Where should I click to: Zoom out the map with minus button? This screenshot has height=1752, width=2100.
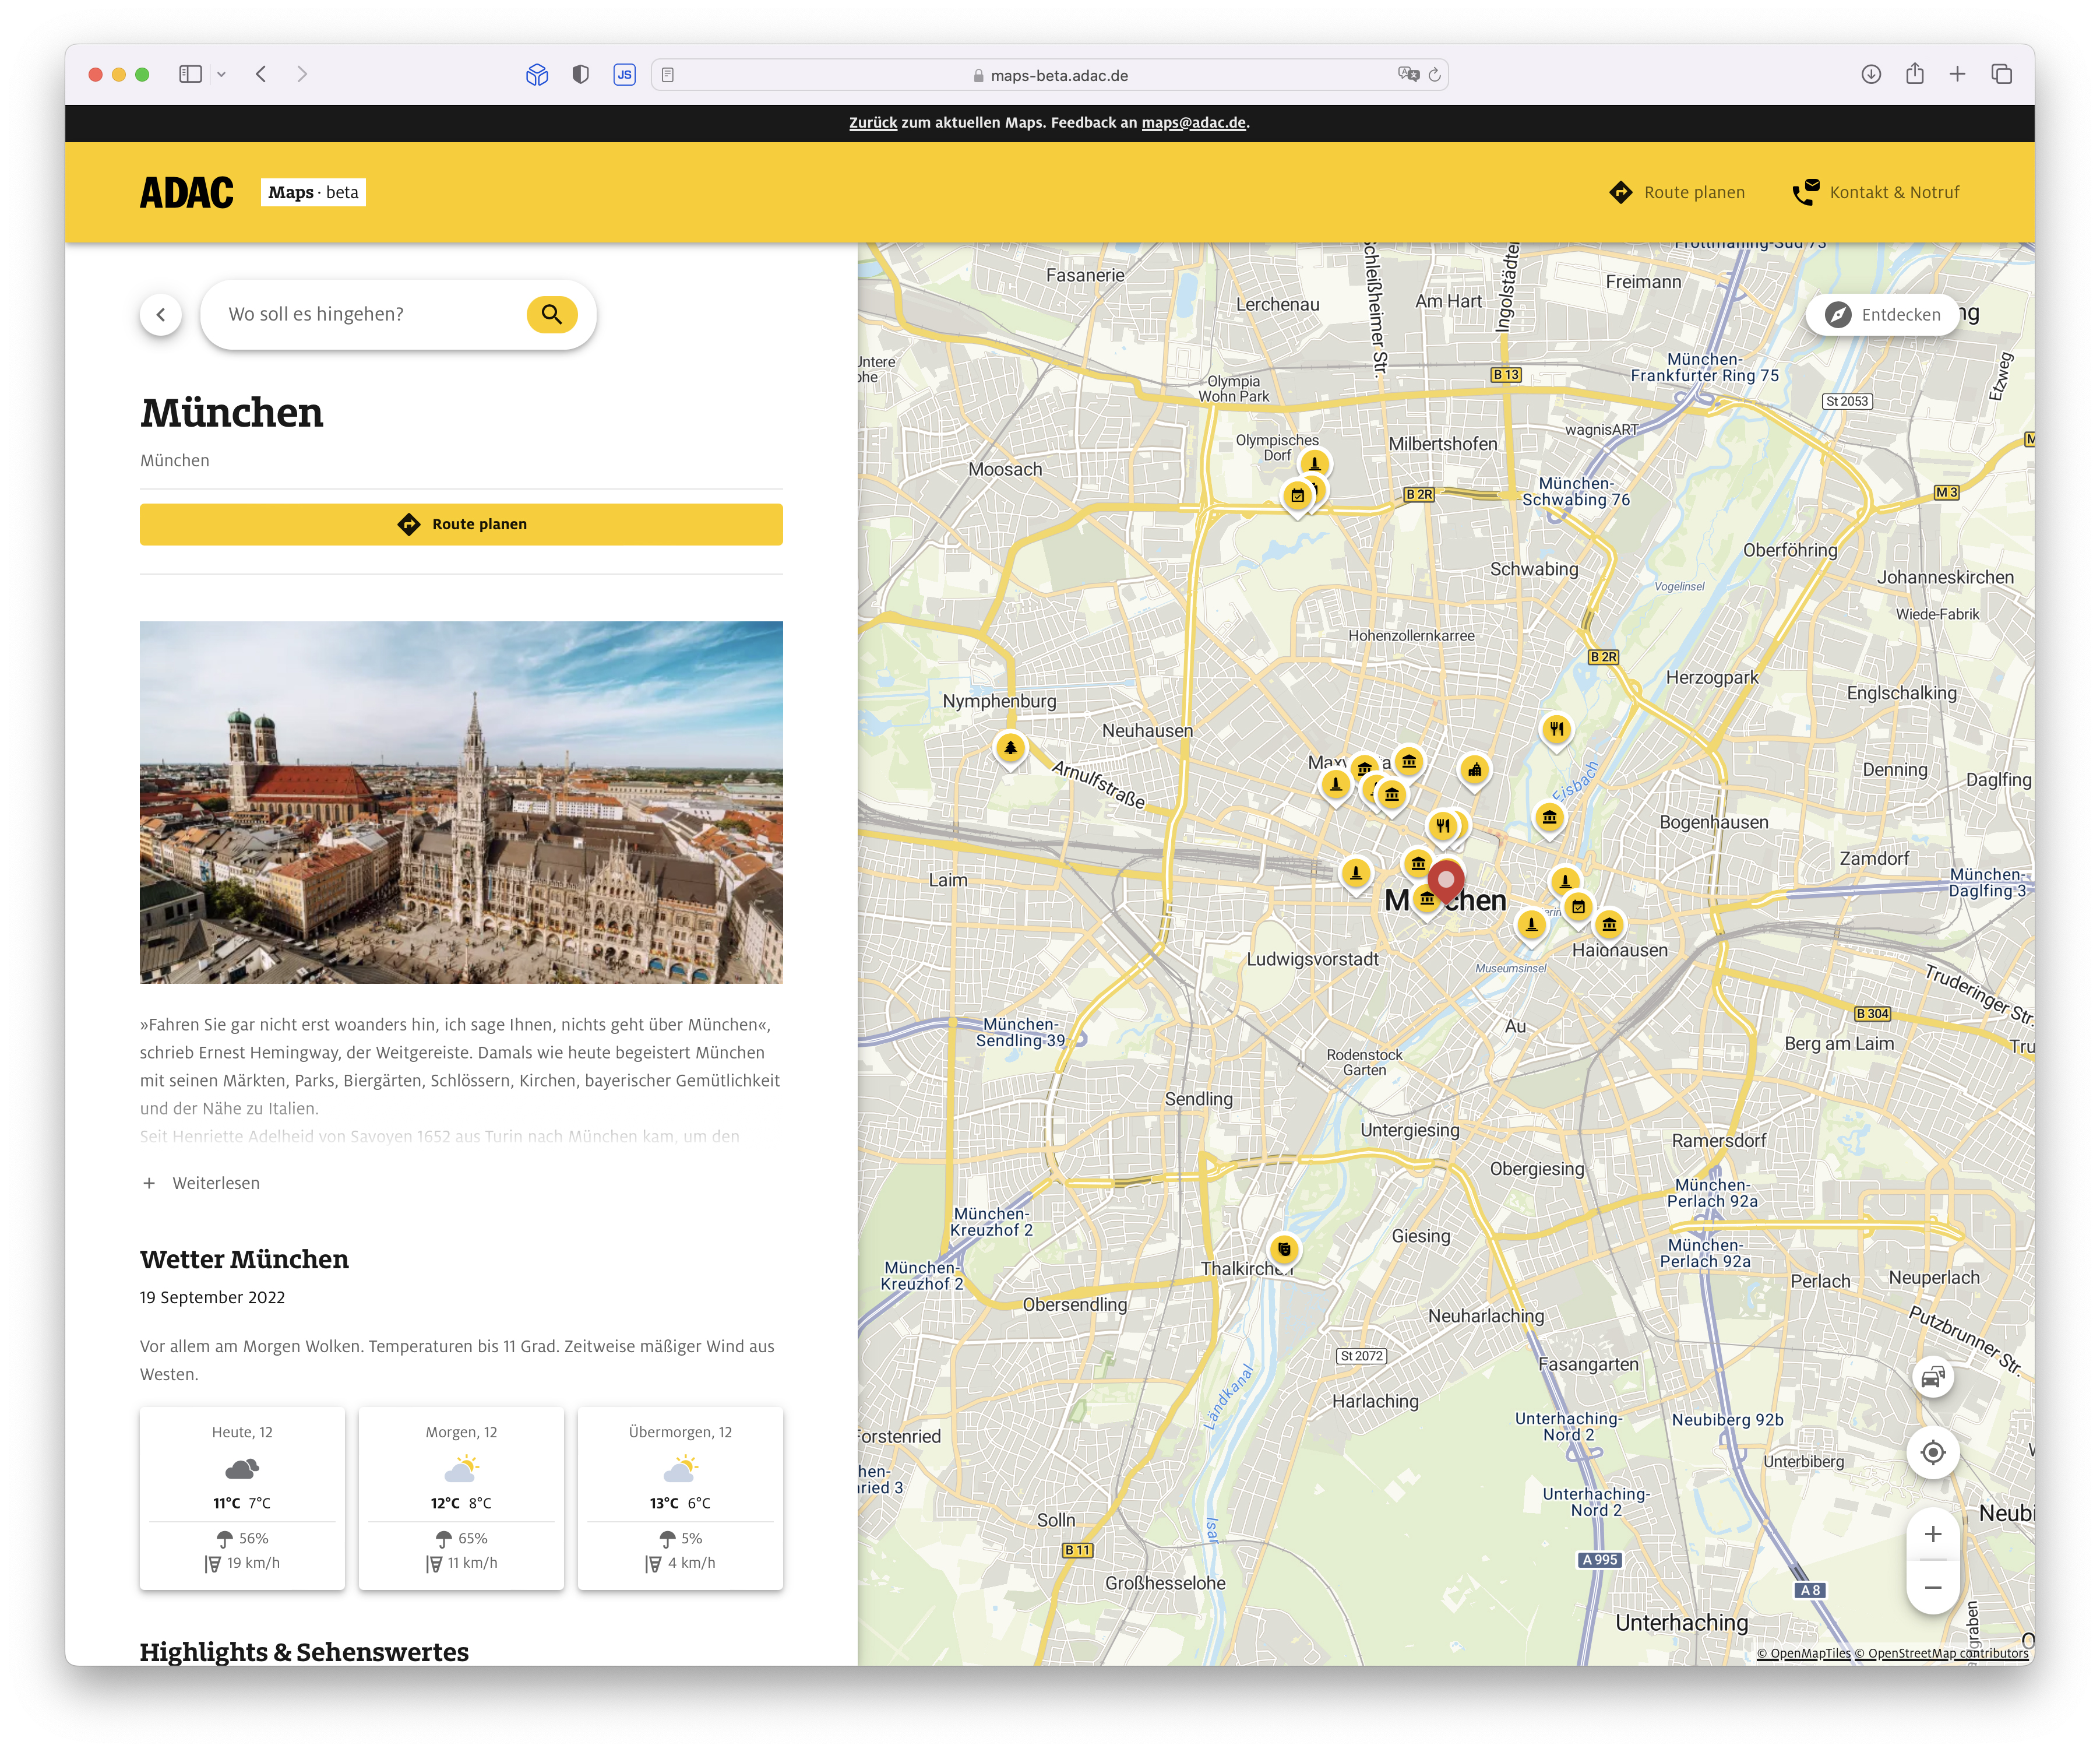pyautogui.click(x=1932, y=1588)
